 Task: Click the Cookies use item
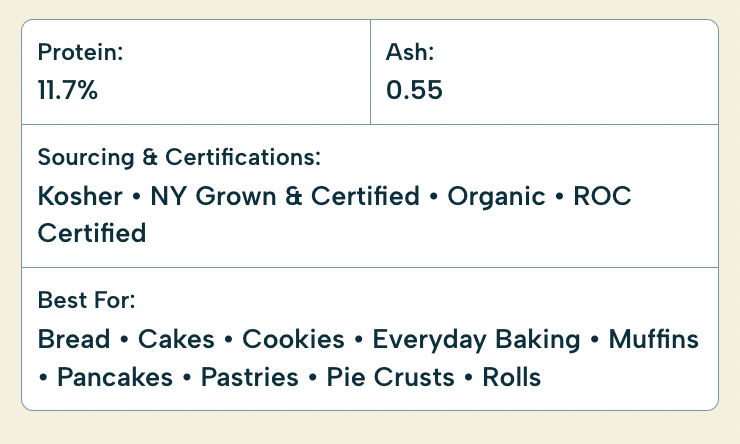click(x=293, y=339)
